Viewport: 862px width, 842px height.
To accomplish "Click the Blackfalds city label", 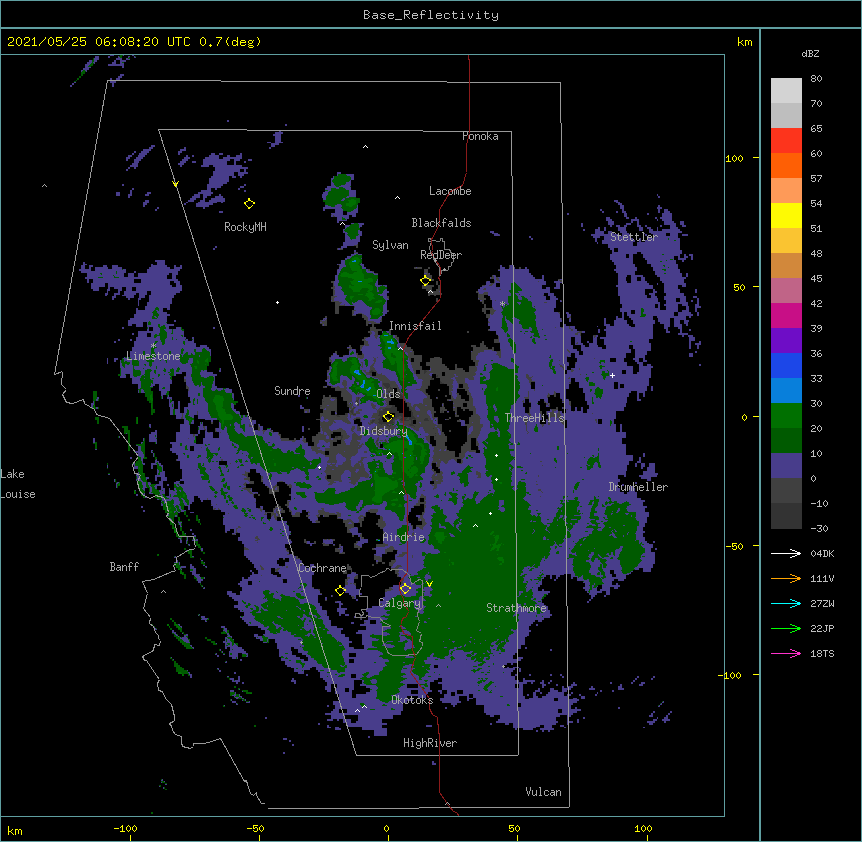I will click(x=441, y=223).
